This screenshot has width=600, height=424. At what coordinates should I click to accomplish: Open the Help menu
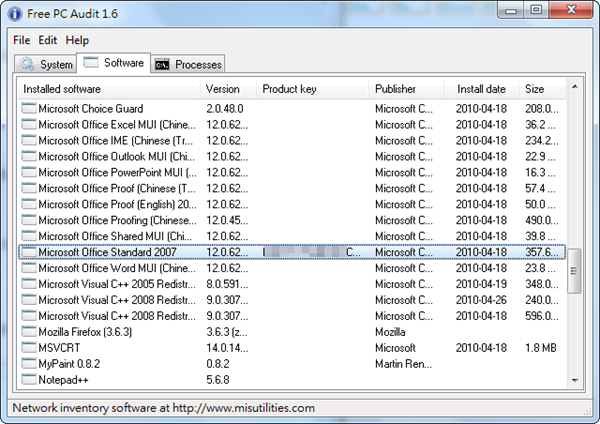click(77, 40)
